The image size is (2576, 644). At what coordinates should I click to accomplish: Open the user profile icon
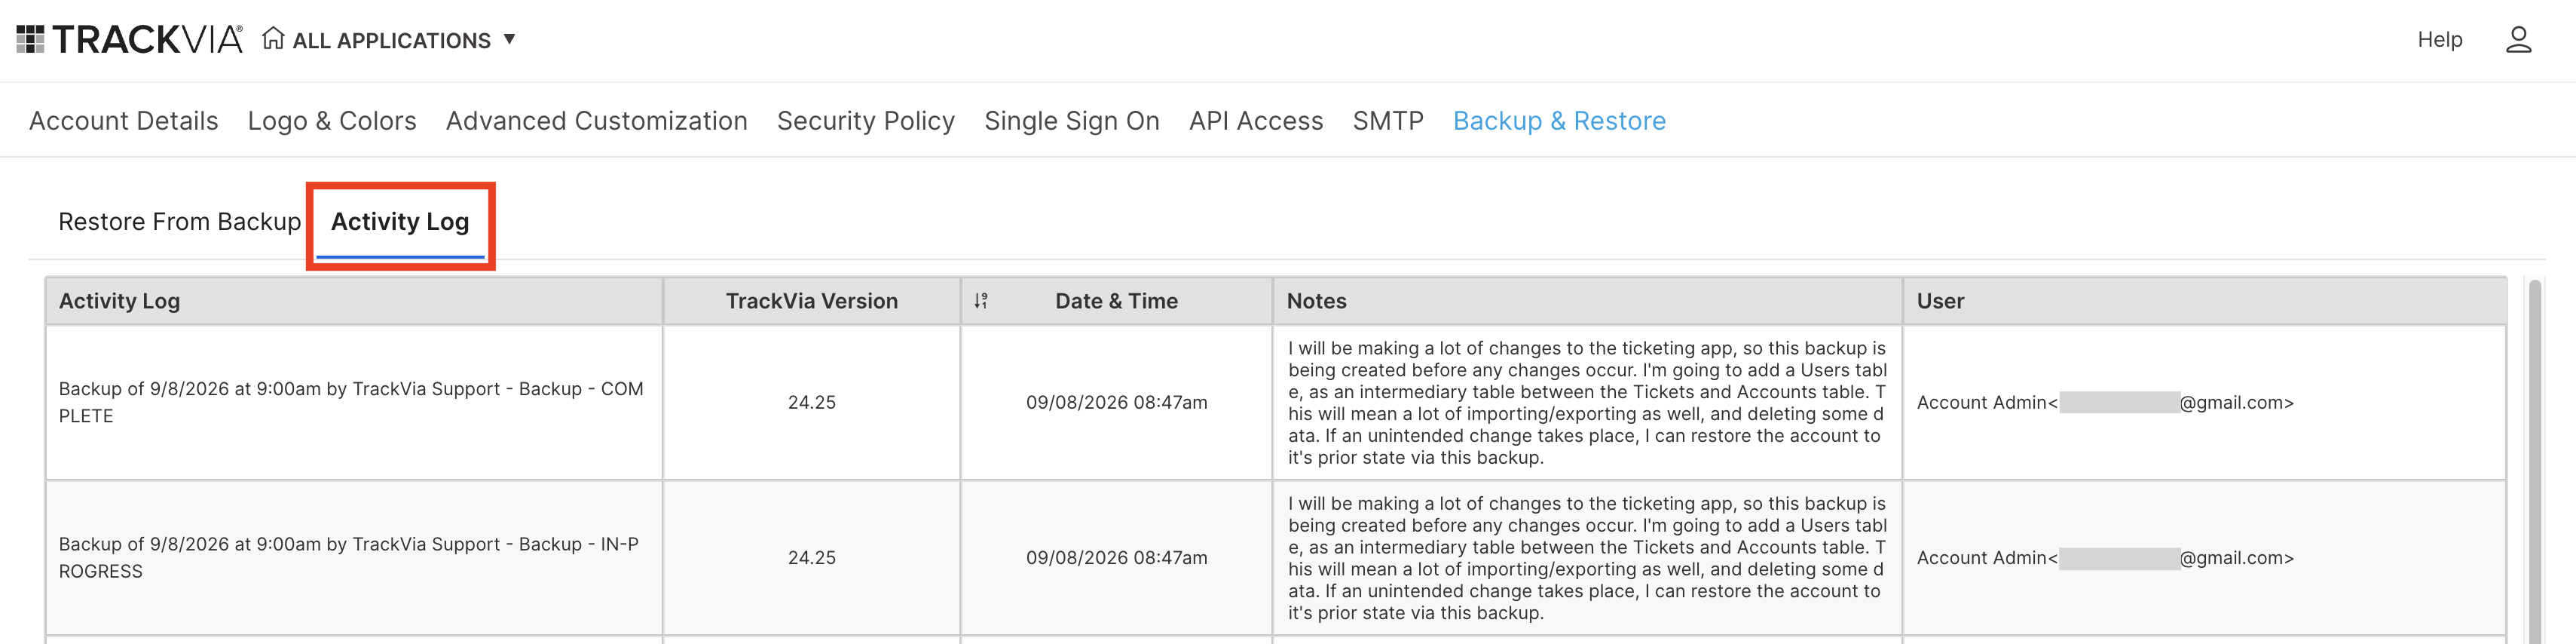click(x=2518, y=40)
